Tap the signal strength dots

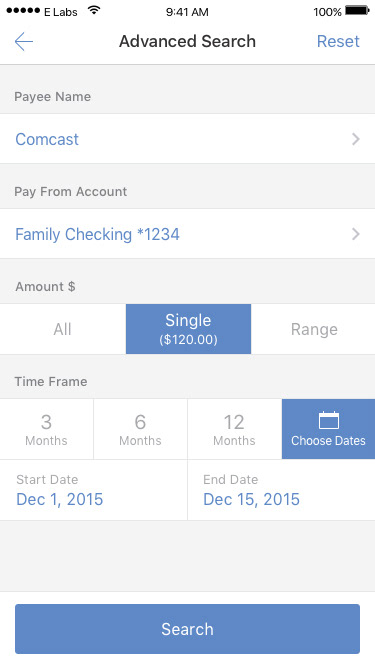tap(23, 11)
